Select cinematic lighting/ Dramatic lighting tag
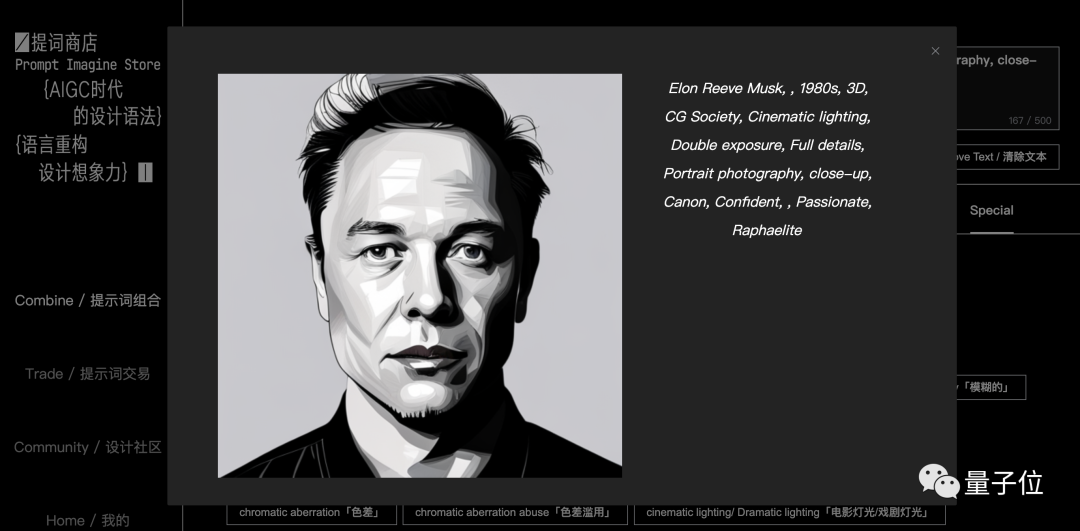This screenshot has height=531, width=1080. [789, 513]
